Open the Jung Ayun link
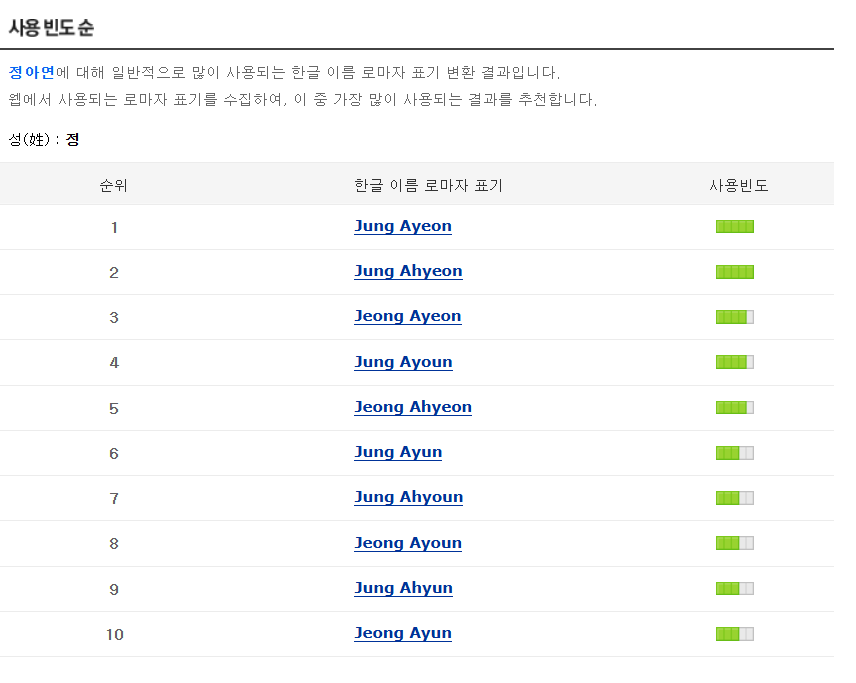Screen dimensions: 856x683 pyautogui.click(x=398, y=453)
